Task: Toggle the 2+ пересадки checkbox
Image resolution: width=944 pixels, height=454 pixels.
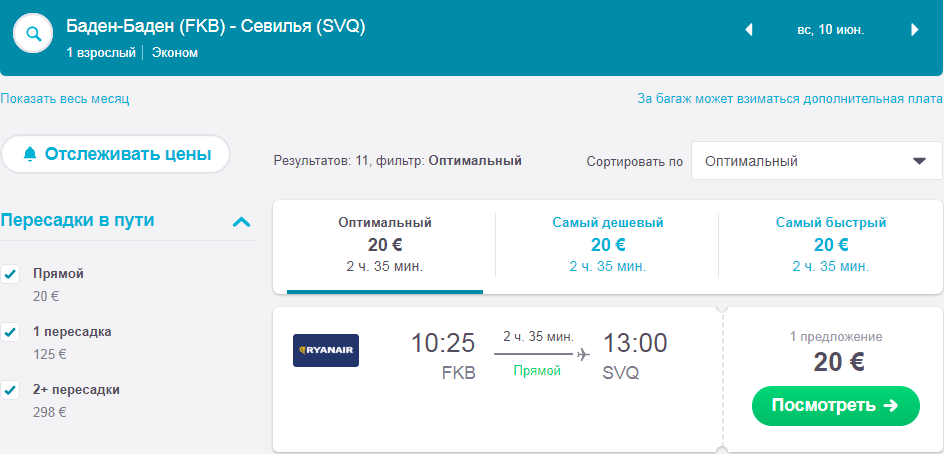Action: tap(11, 390)
